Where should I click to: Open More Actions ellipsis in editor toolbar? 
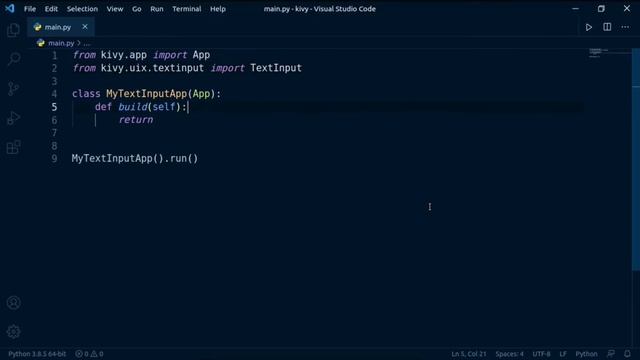[625, 27]
